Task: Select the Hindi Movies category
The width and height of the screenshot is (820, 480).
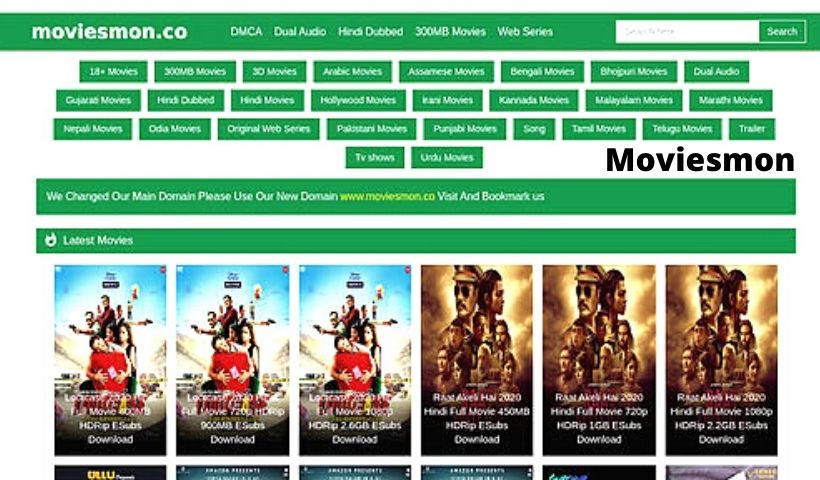Action: click(x=267, y=100)
